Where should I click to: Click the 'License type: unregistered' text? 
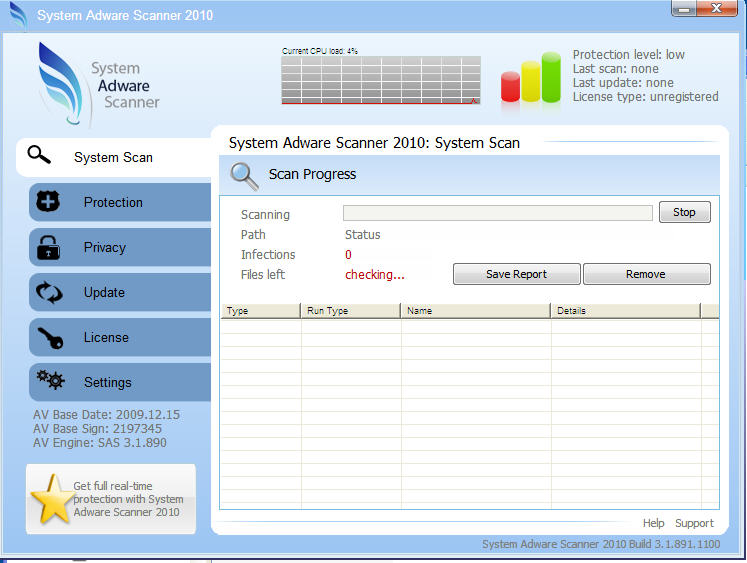[645, 97]
